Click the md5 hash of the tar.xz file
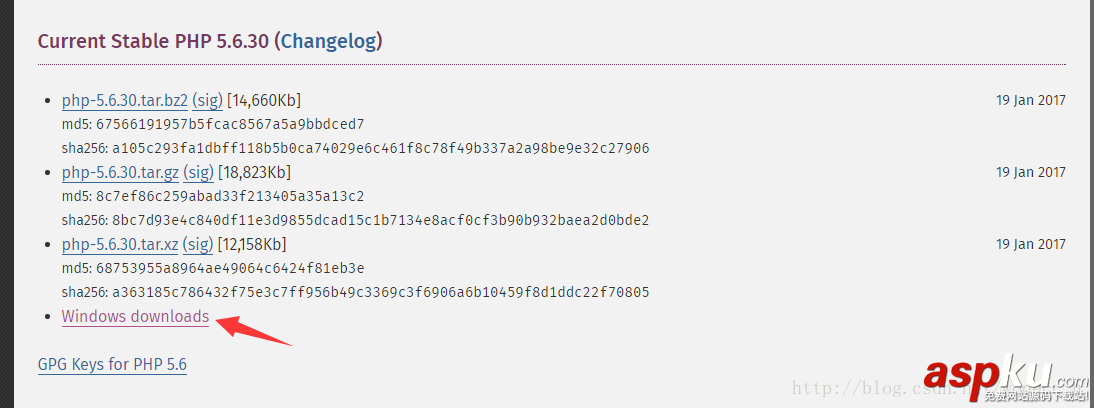This screenshot has height=408, width=1094. click(x=229, y=268)
